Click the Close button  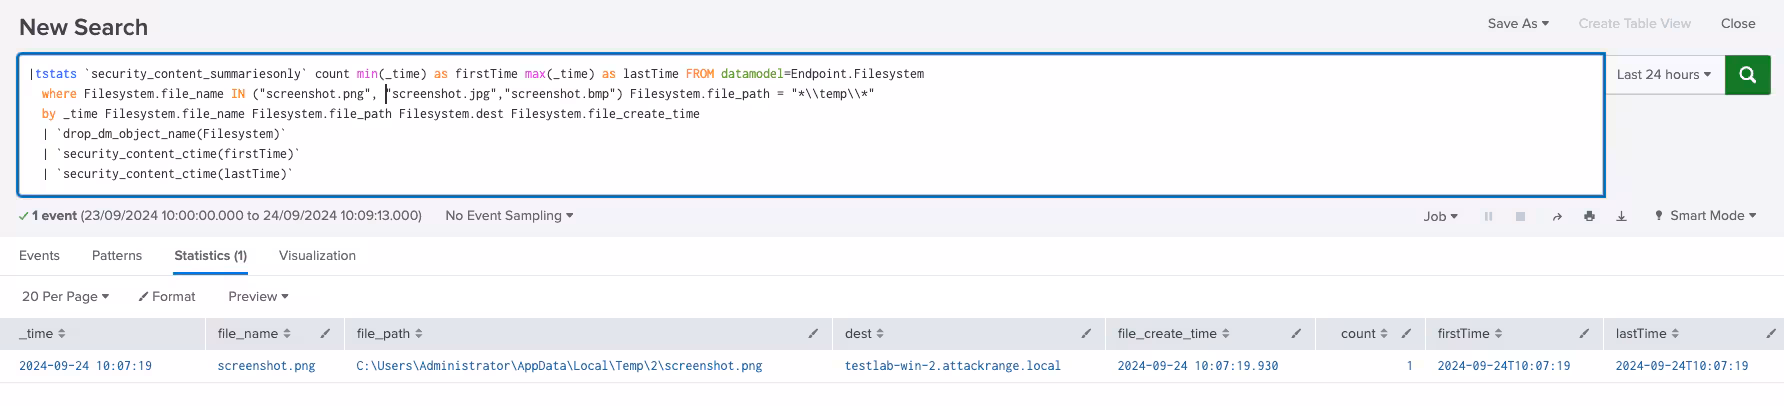[x=1737, y=24]
